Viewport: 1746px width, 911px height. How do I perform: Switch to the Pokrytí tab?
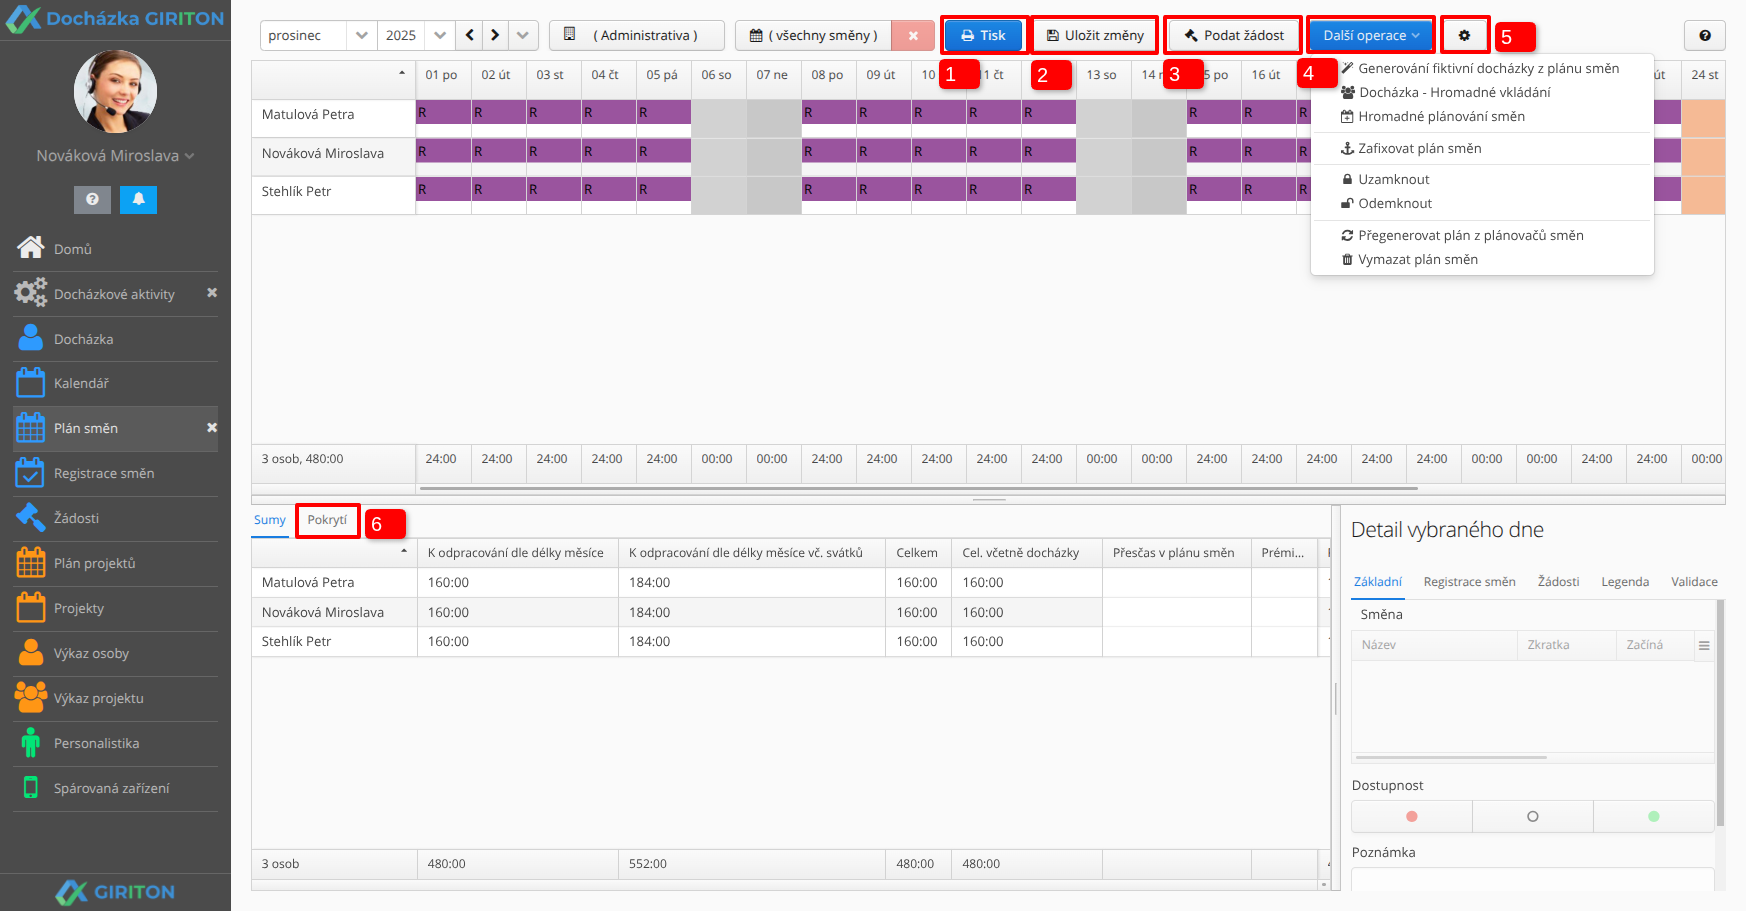[x=327, y=520]
